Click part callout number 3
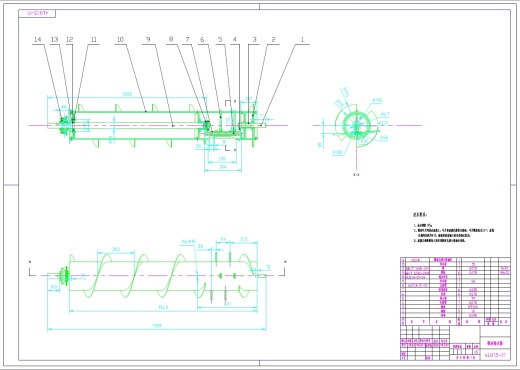Image resolution: width=520 pixels, height=370 pixels. 255,39
